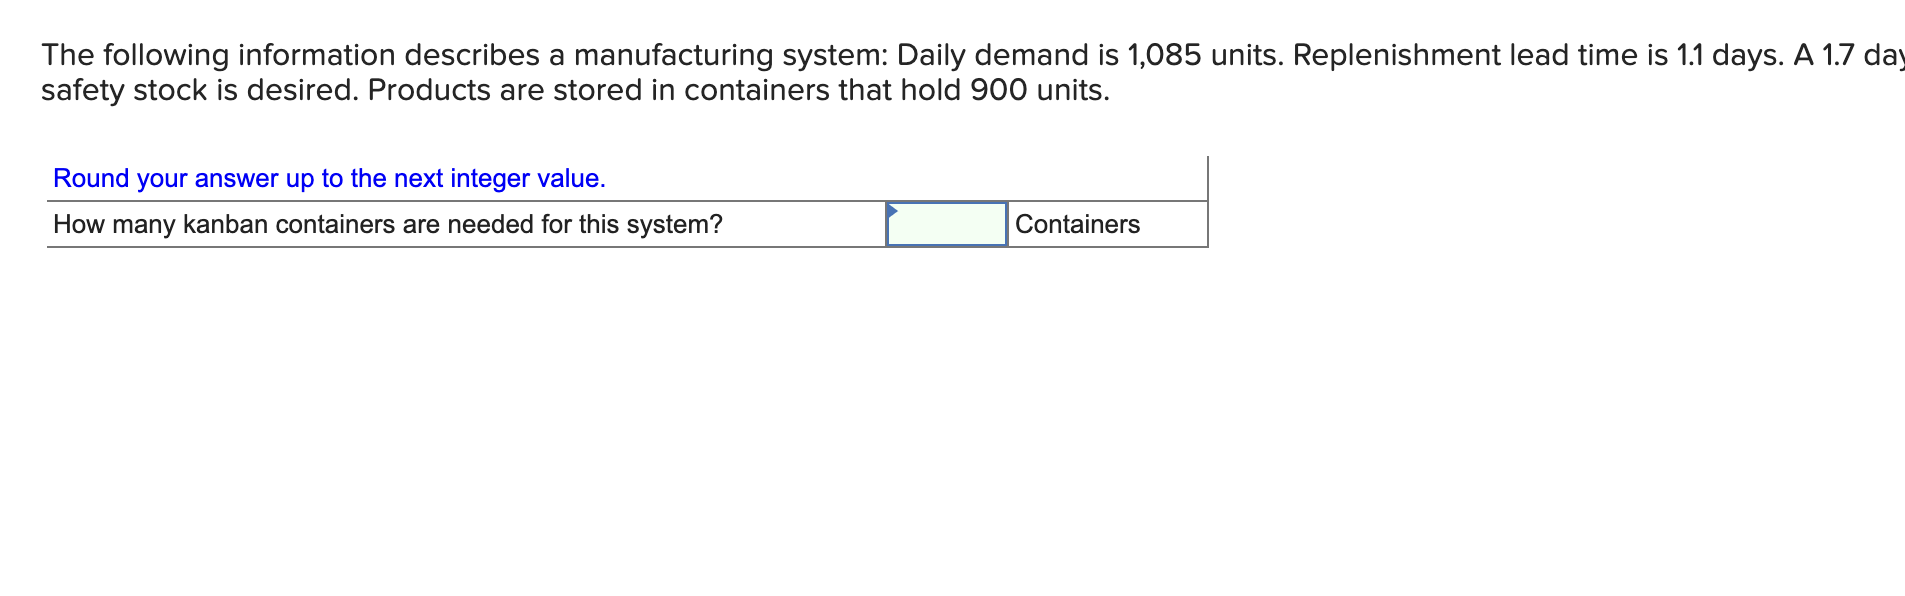This screenshot has width=1905, height=596.
Task: Click the empty area below the table
Action: [x=600, y=400]
